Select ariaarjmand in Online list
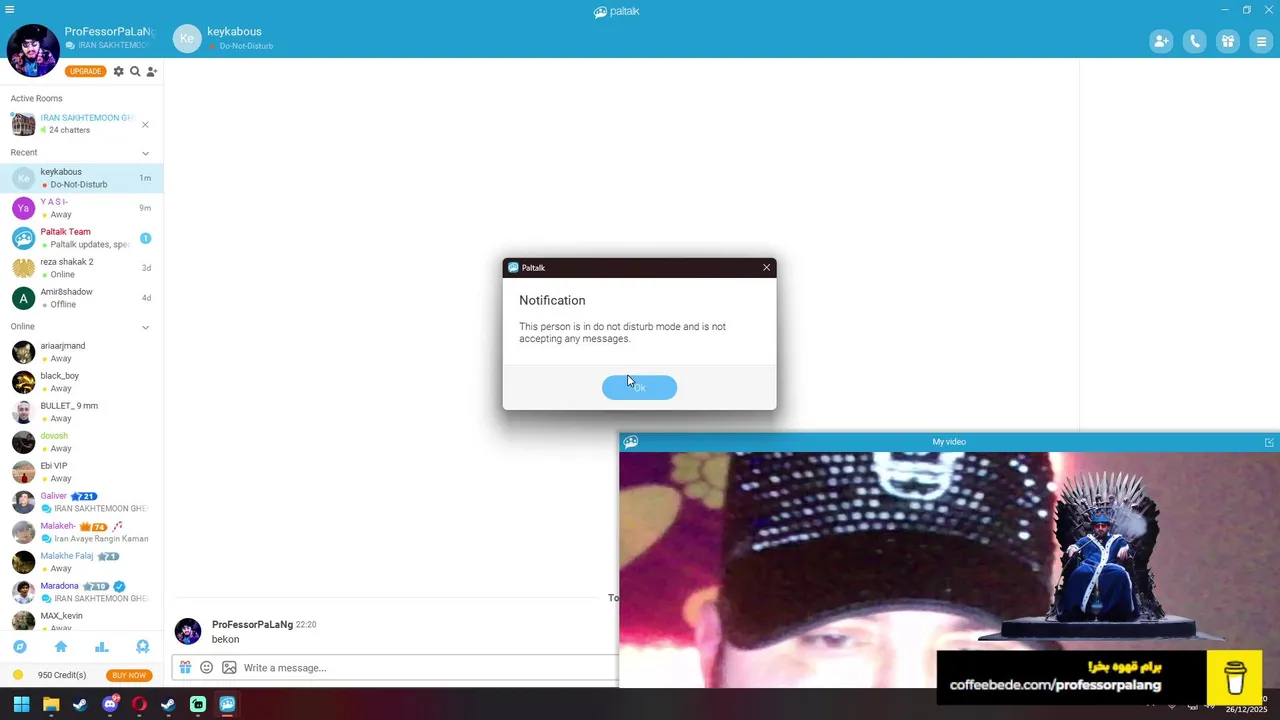Viewport: 1280px width, 720px height. [x=81, y=352]
